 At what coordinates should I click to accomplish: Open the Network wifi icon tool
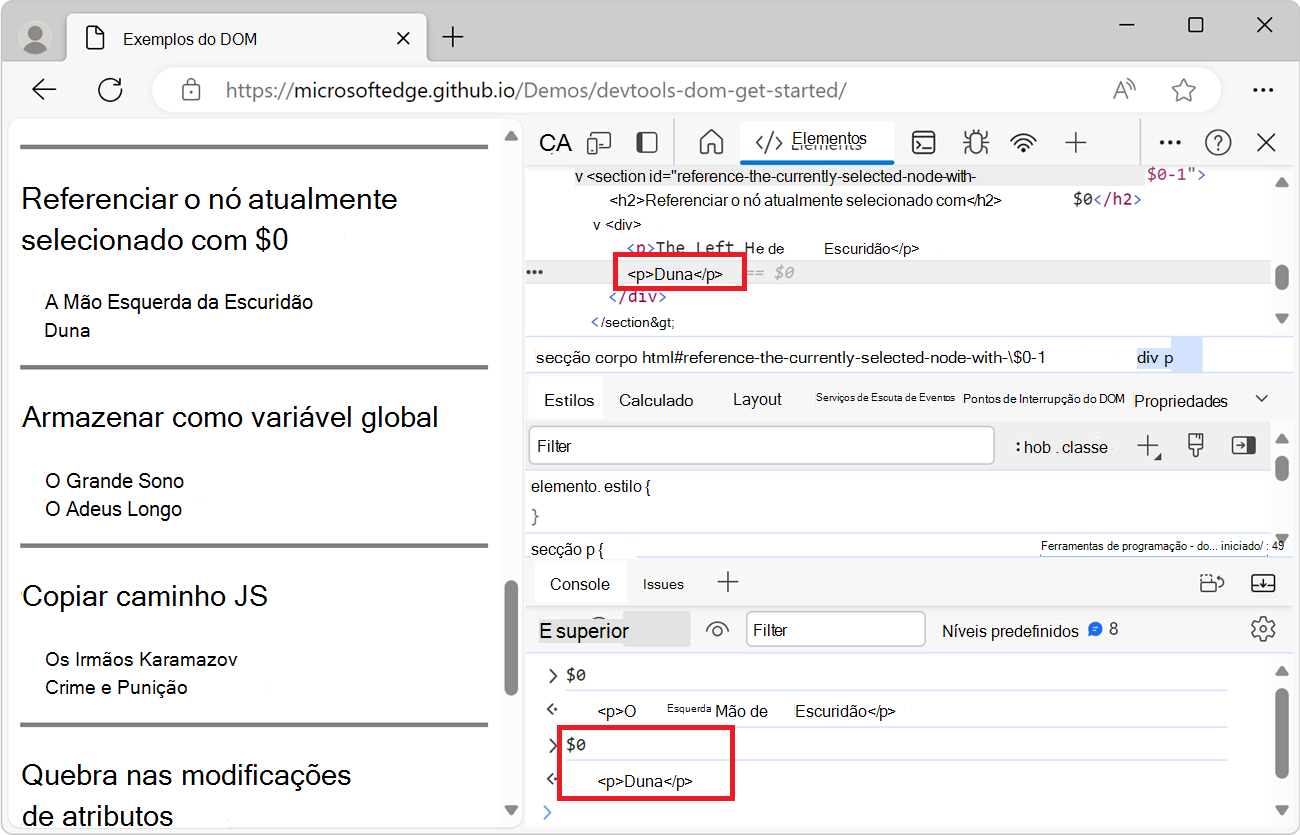coord(1023,143)
